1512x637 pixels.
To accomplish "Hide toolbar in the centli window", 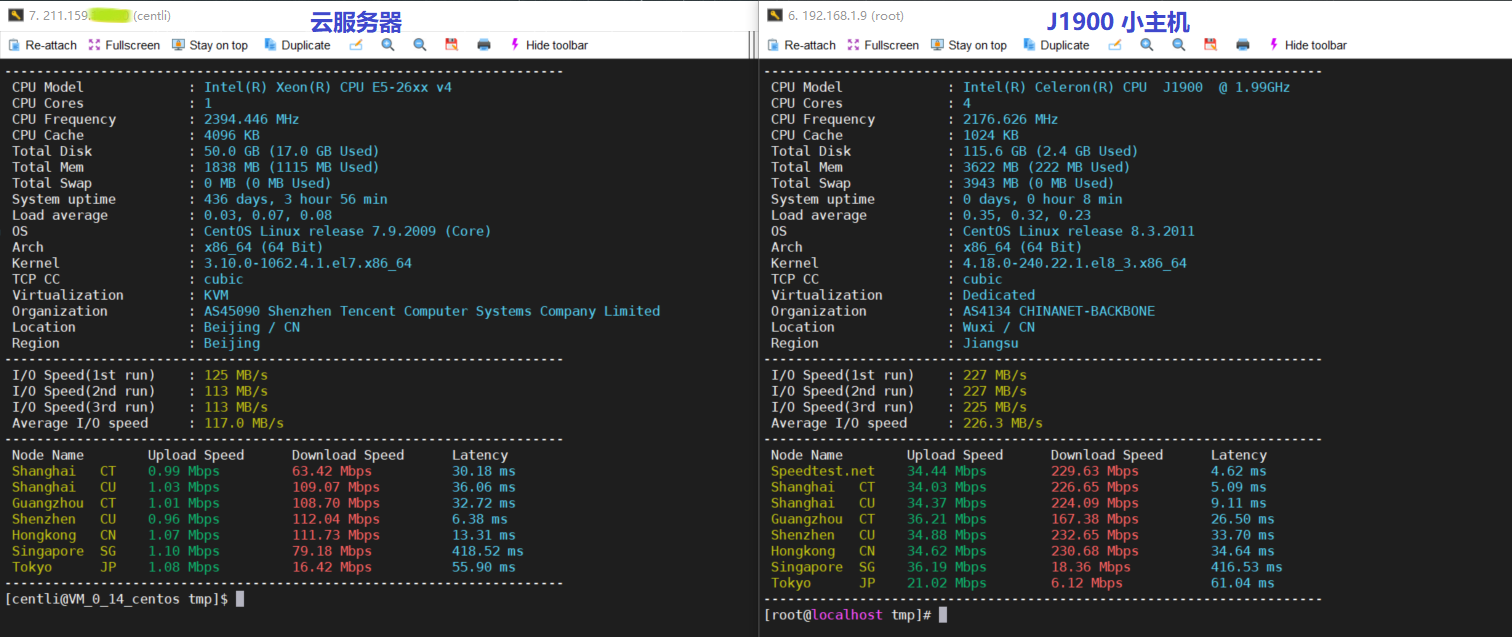I will coord(549,45).
